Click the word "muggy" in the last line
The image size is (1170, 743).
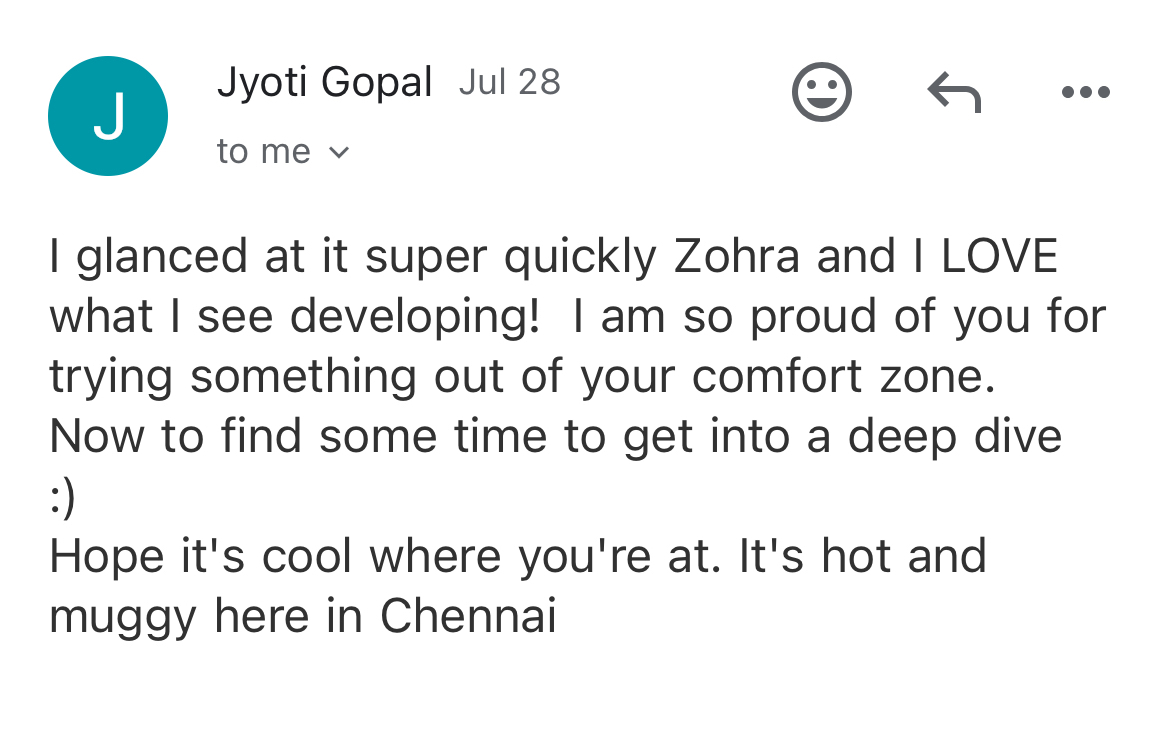(x=123, y=617)
